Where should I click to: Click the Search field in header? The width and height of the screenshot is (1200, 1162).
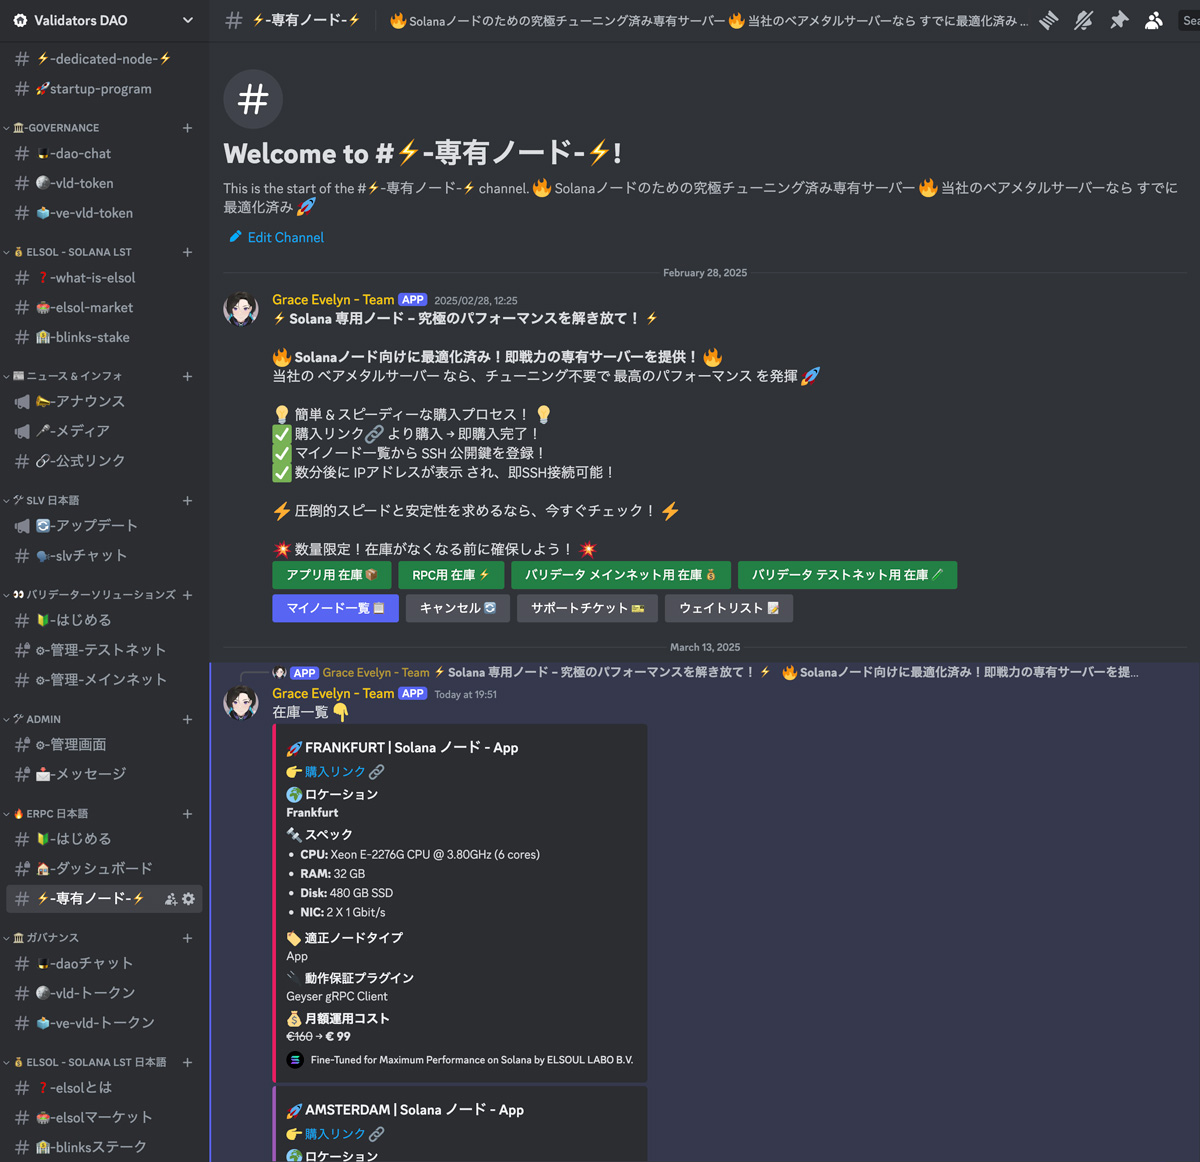point(1190,20)
